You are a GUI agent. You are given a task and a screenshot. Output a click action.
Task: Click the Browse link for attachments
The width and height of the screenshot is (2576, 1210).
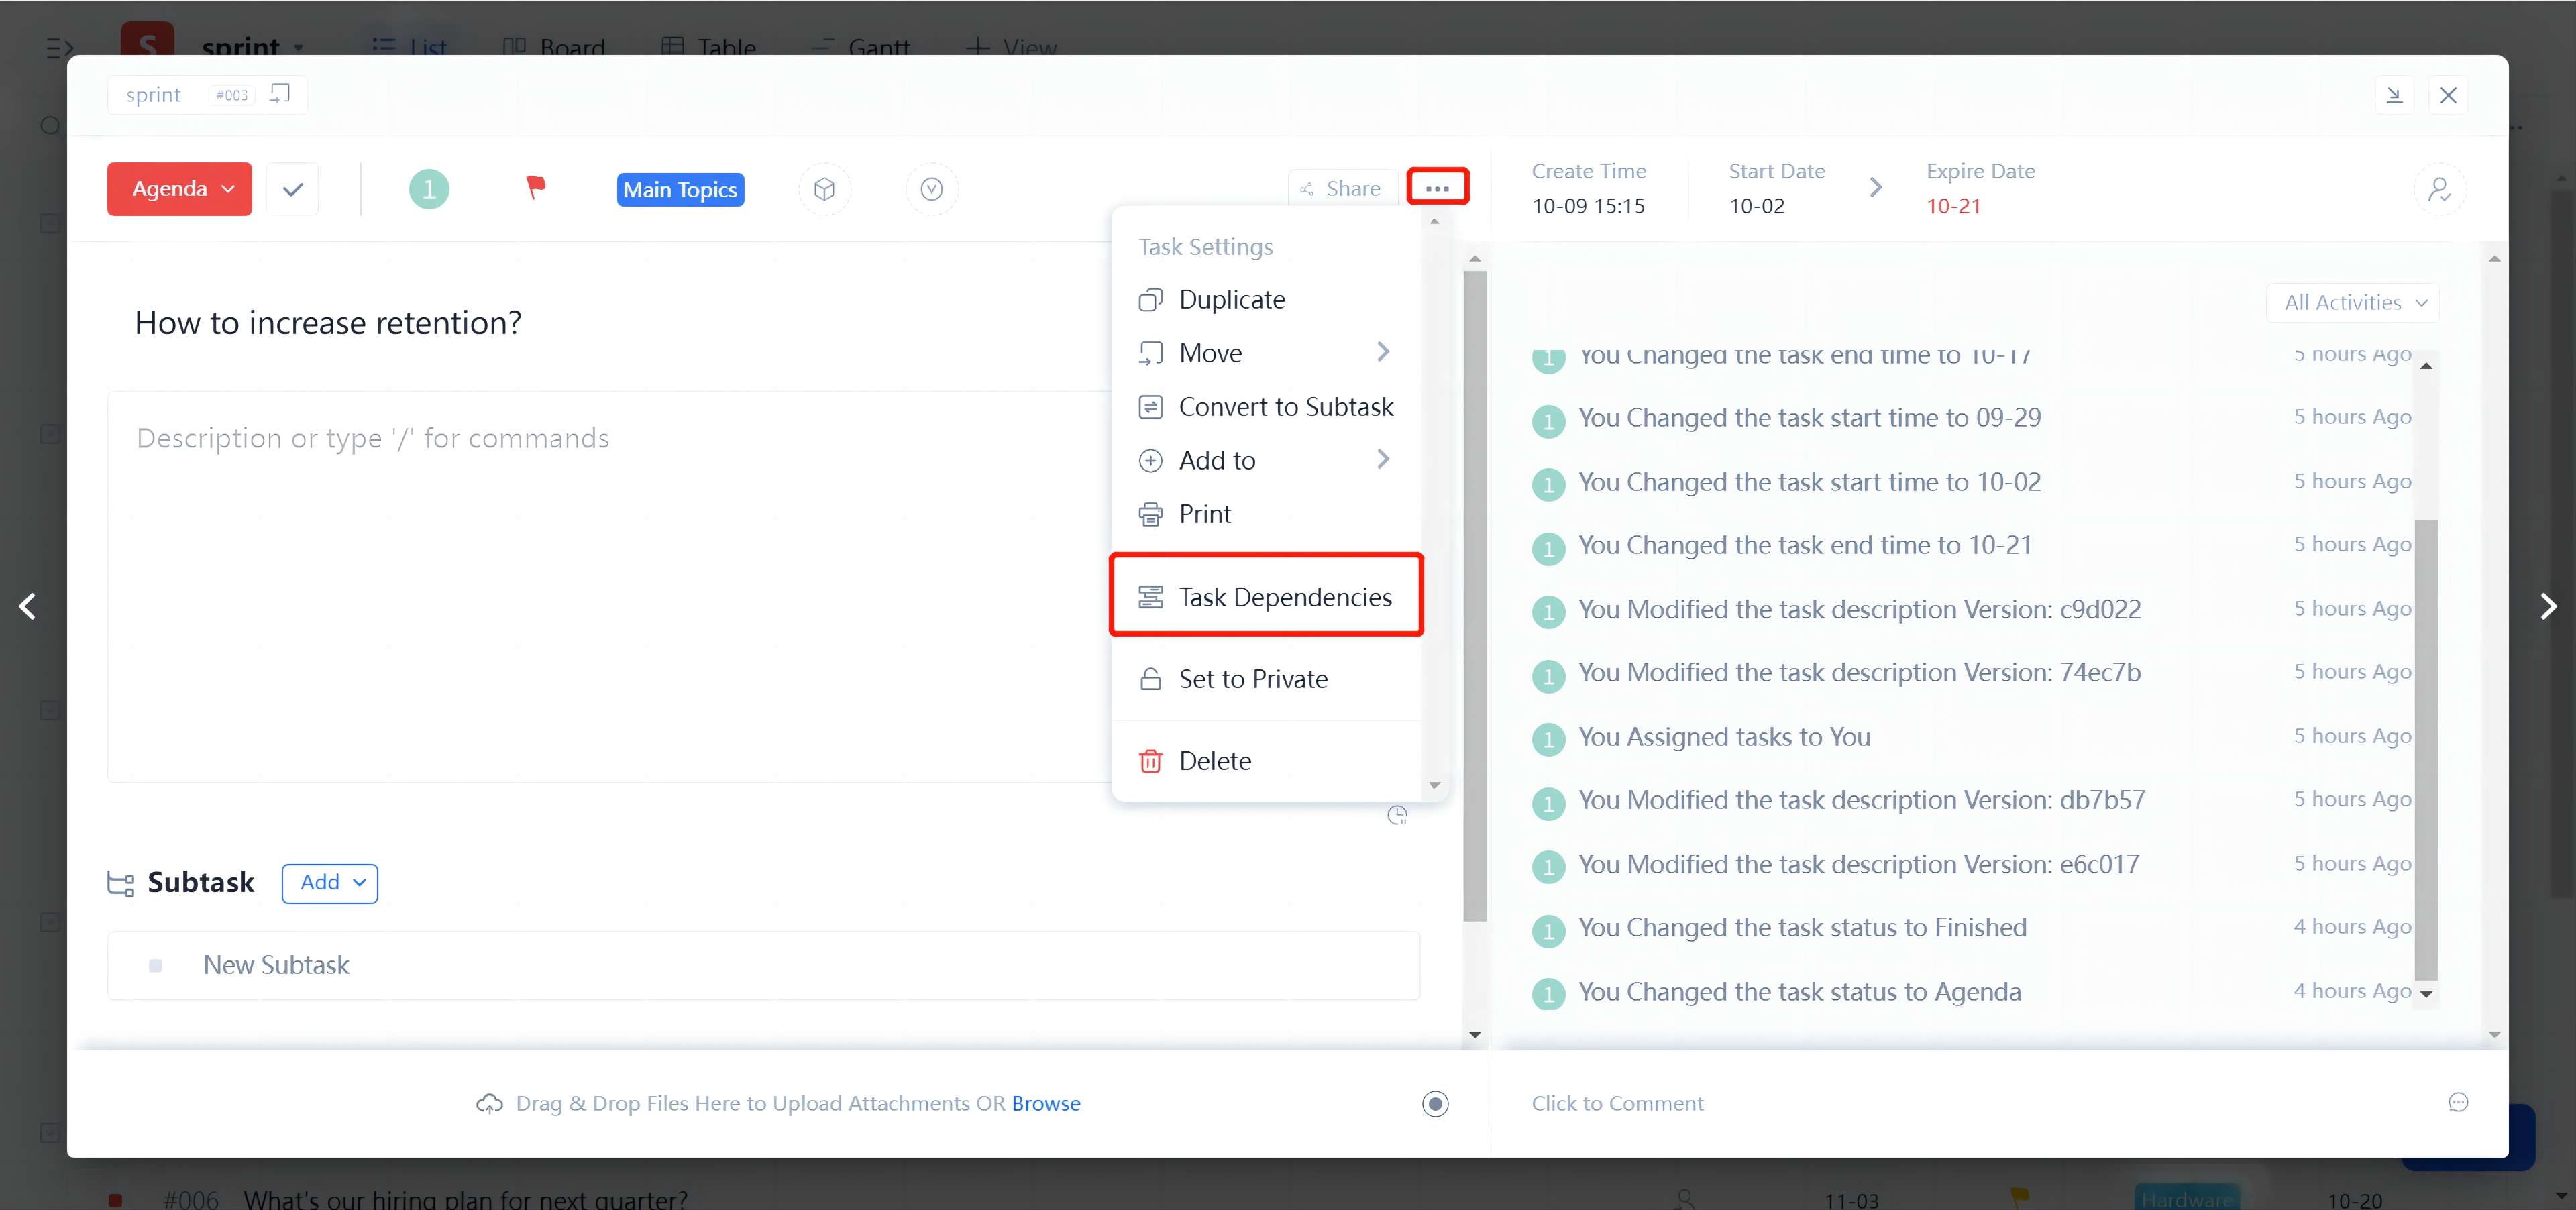click(x=1045, y=1103)
